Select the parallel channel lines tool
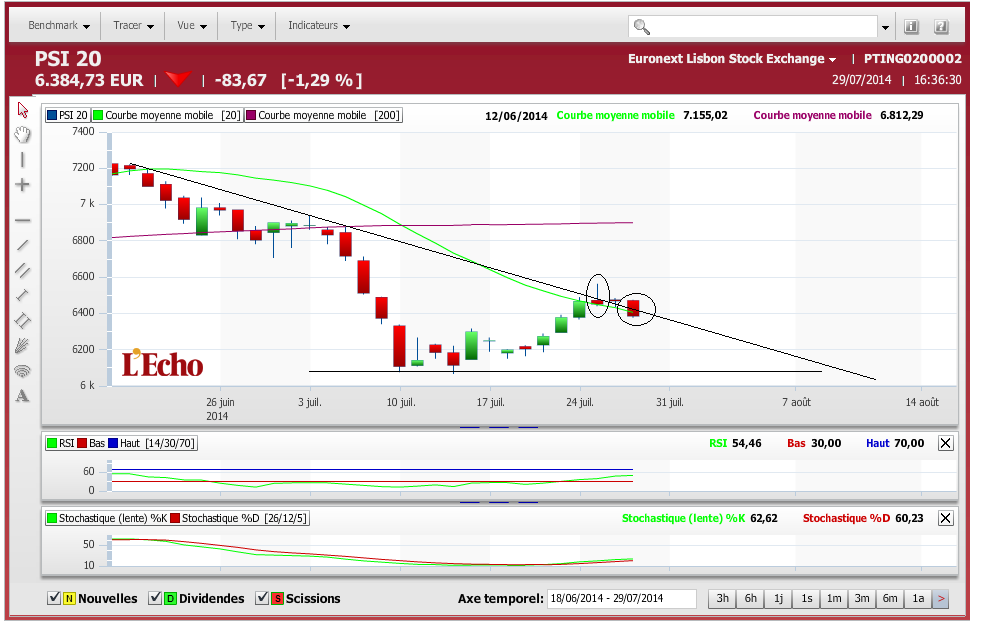981x629 pixels. tap(23, 270)
